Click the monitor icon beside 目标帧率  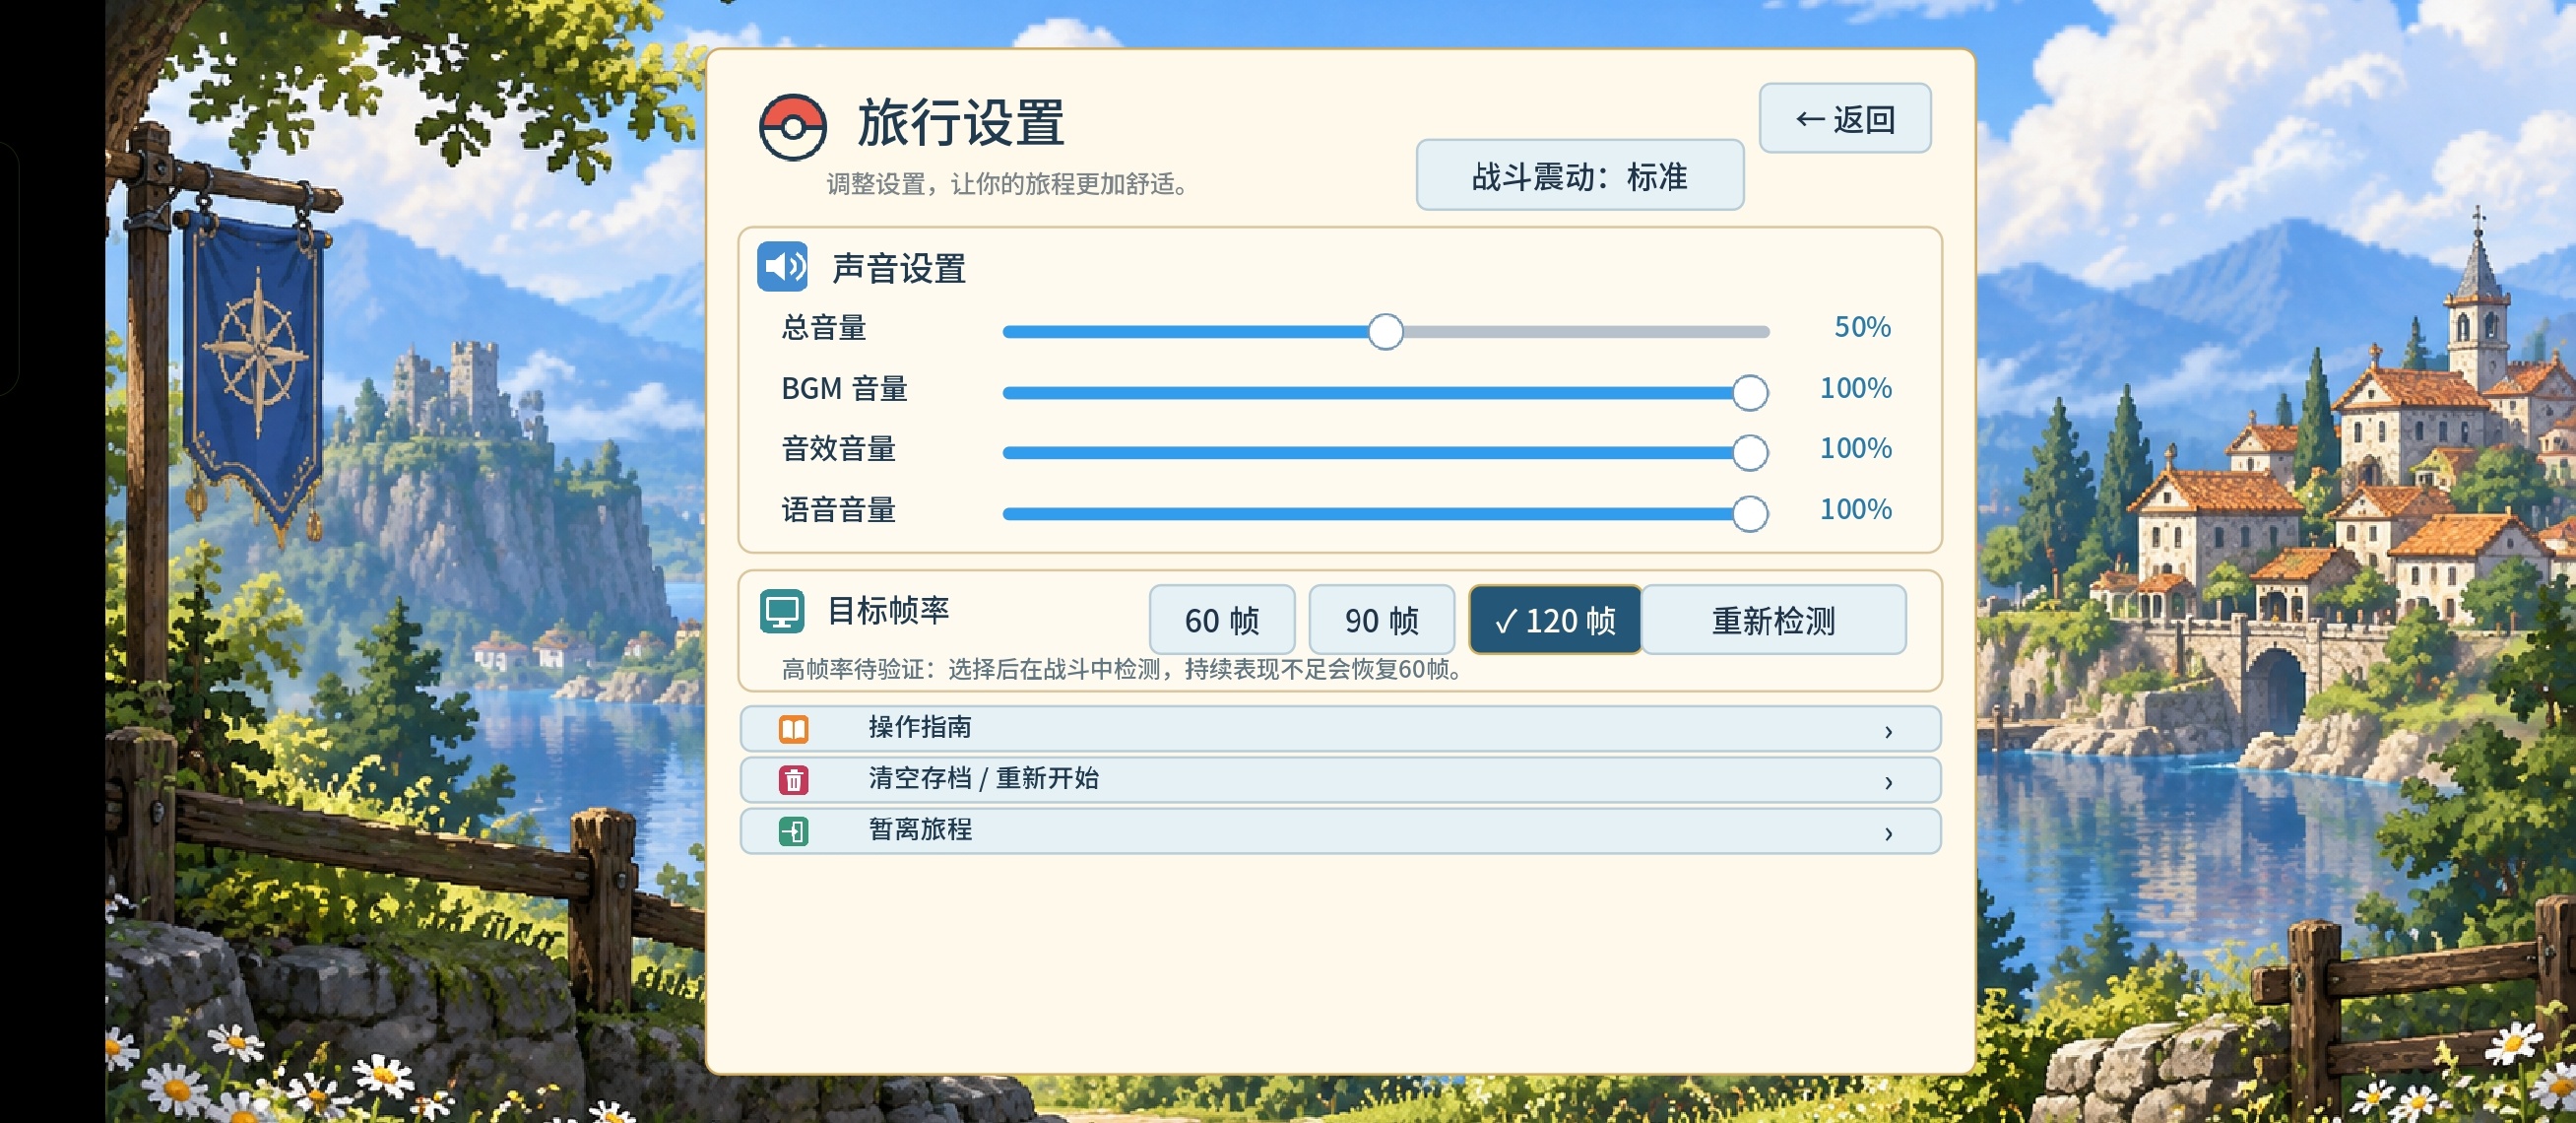pyautogui.click(x=781, y=611)
